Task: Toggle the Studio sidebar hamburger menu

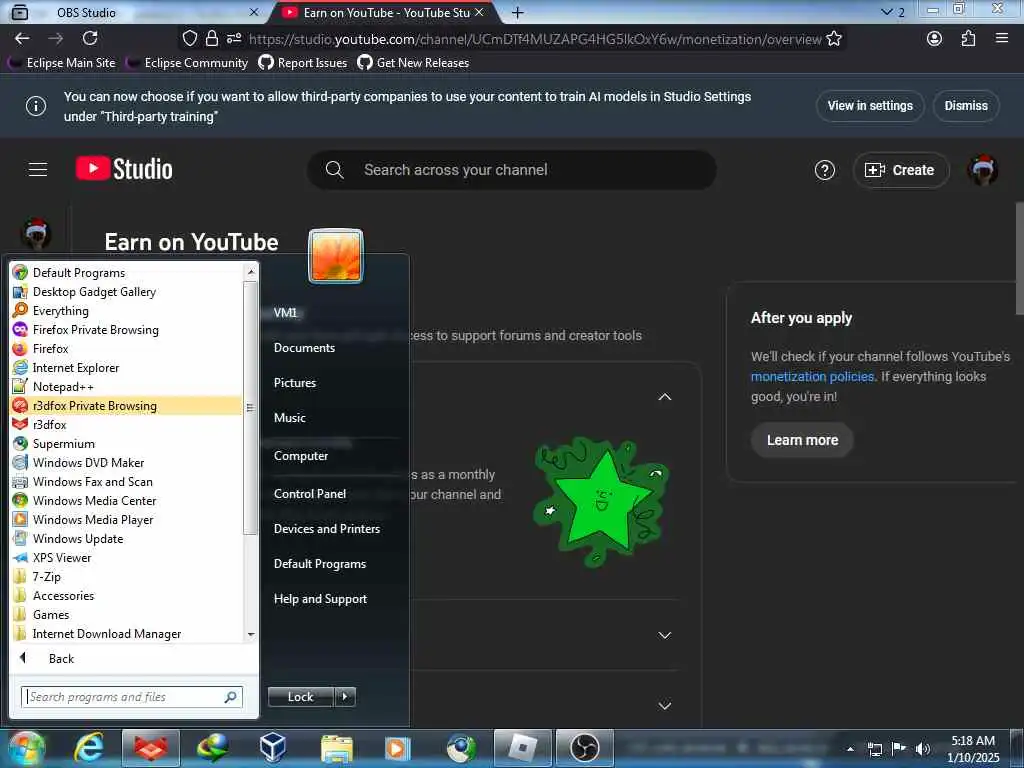Action: tap(38, 170)
